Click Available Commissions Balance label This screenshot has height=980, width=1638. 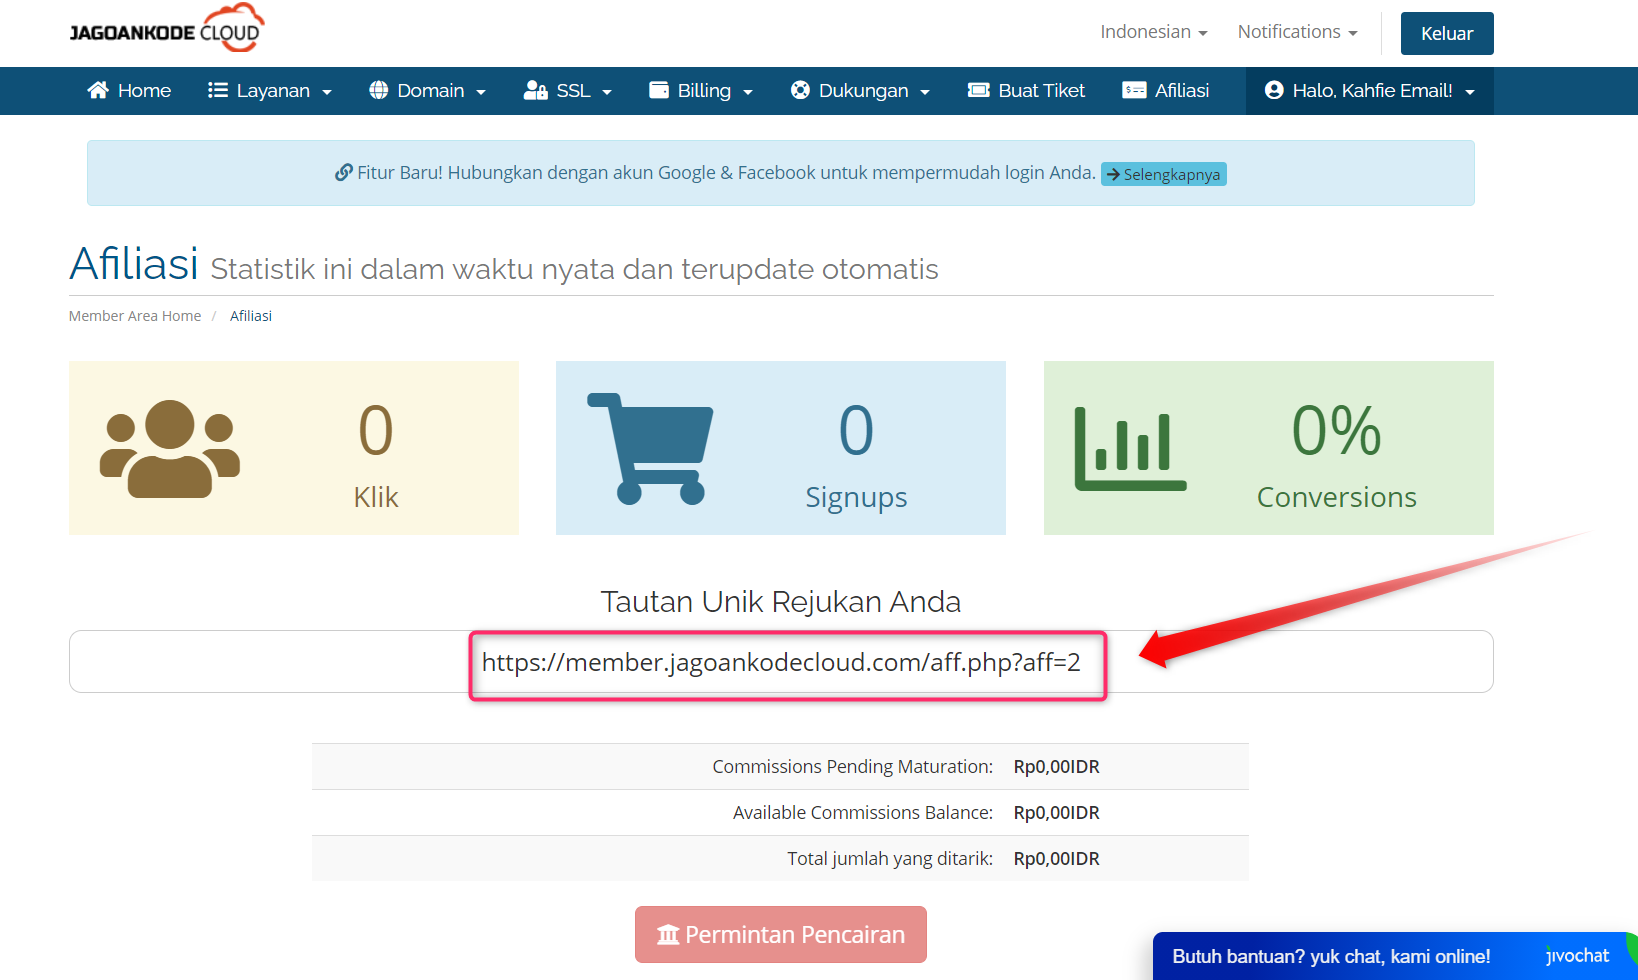(x=863, y=813)
